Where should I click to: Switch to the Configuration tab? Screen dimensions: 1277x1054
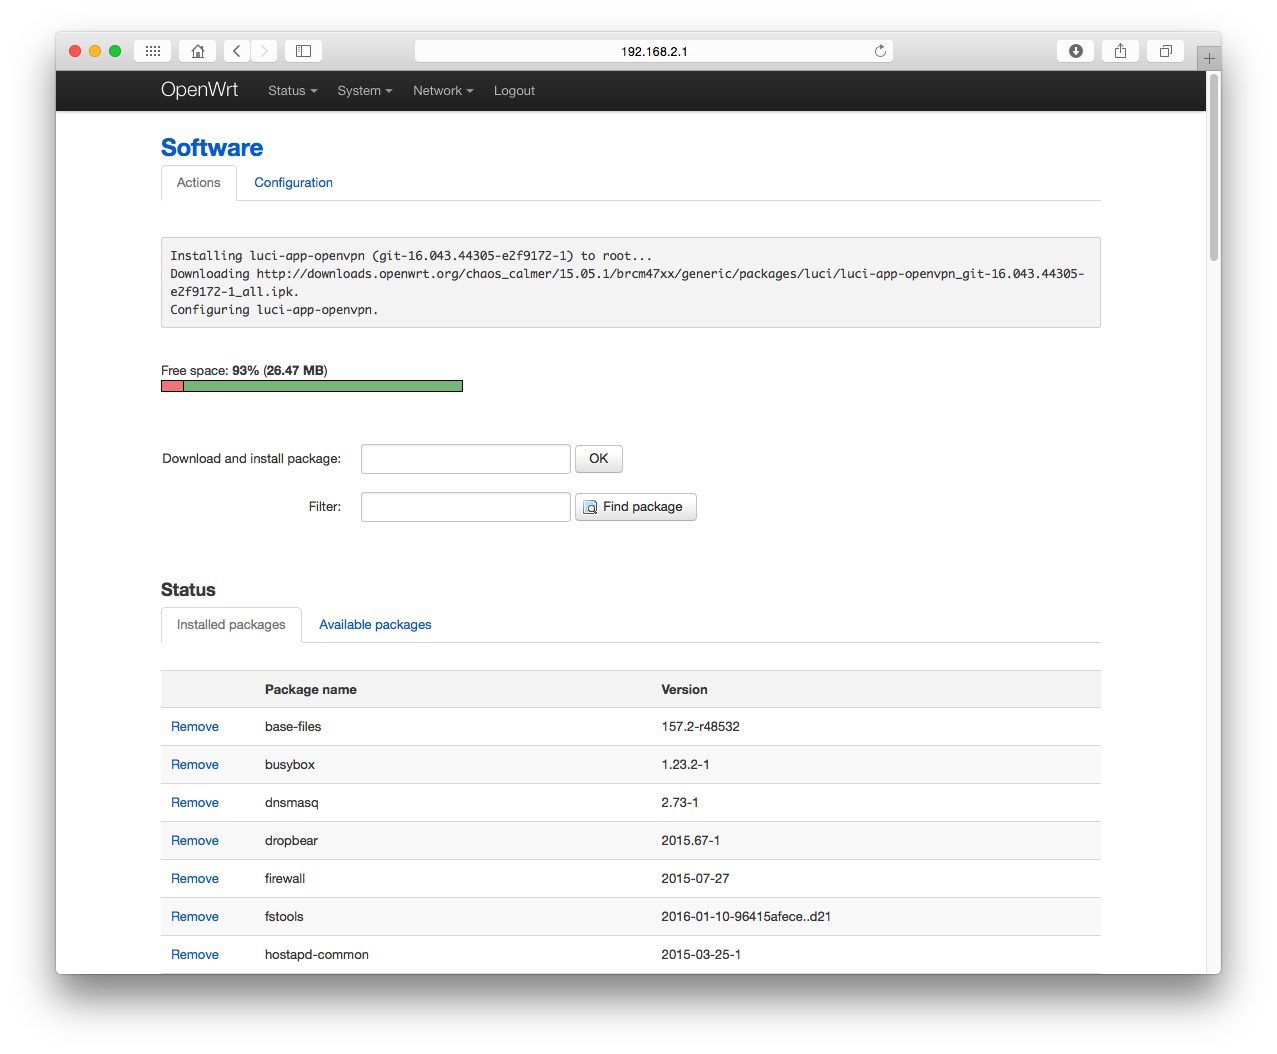pos(293,183)
